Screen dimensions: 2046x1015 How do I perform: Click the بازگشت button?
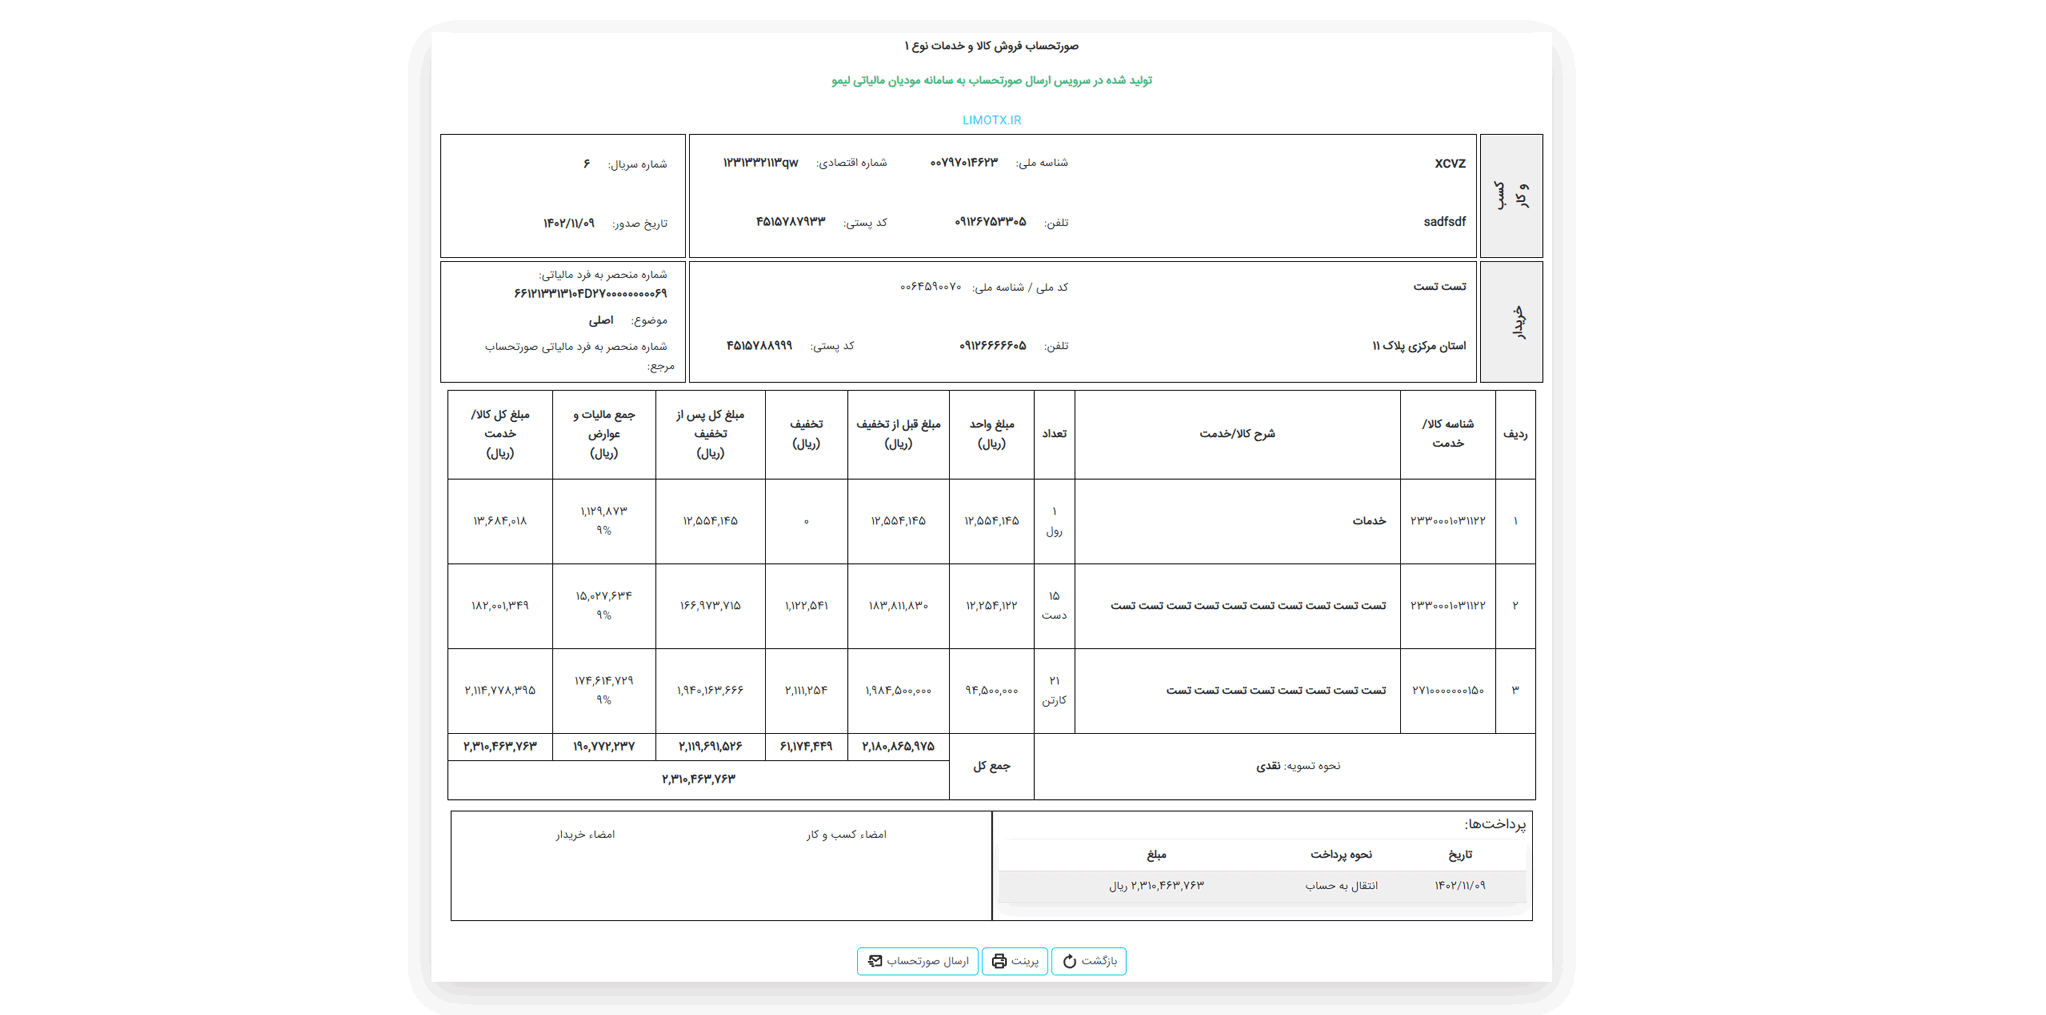(x=1089, y=961)
